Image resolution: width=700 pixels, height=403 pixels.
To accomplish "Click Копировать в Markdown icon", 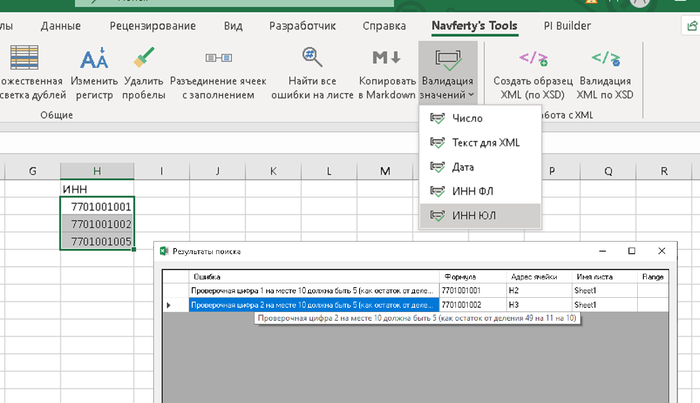I will pos(386,60).
